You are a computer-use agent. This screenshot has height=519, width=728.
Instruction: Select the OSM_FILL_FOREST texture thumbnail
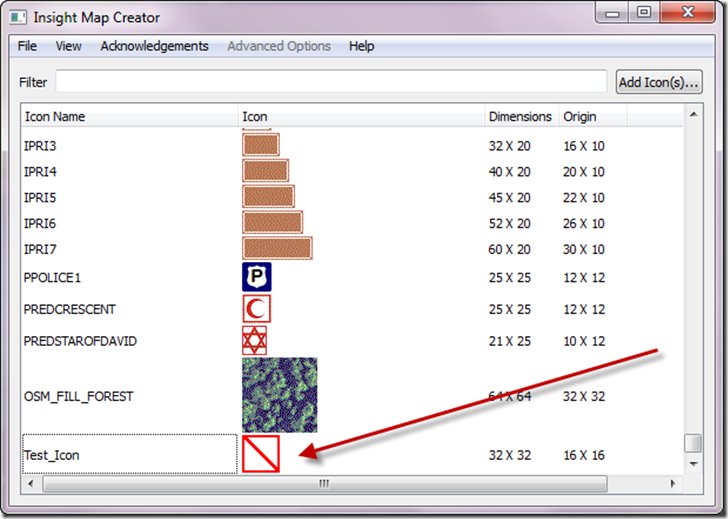279,395
